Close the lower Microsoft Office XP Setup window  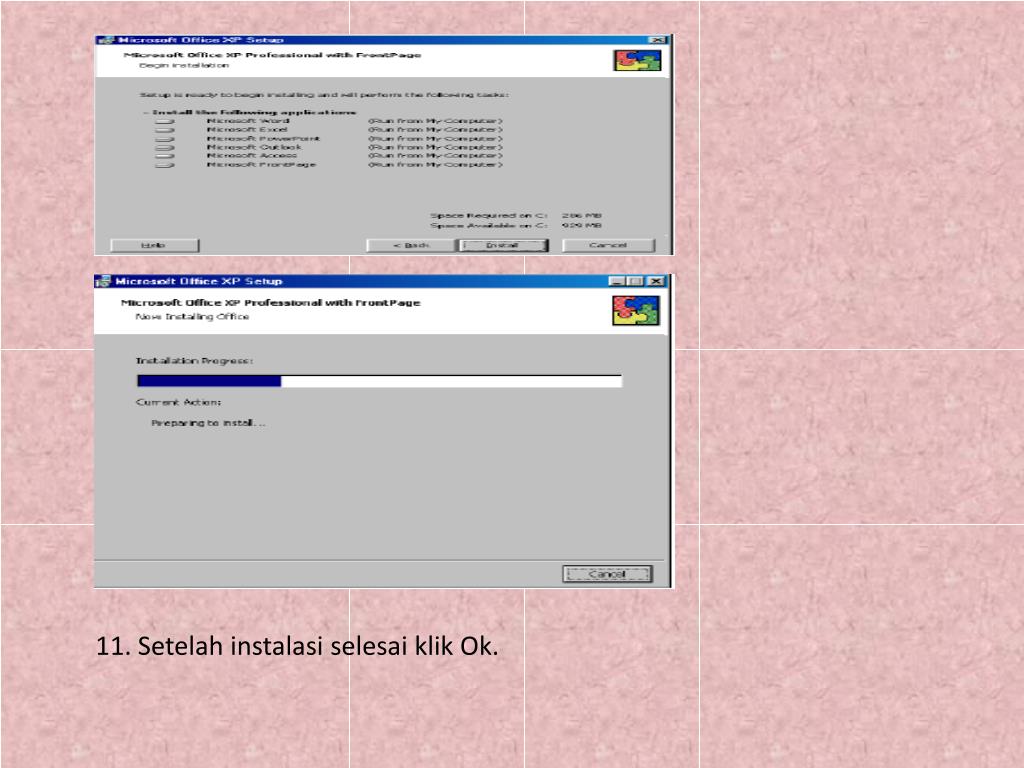pos(656,281)
